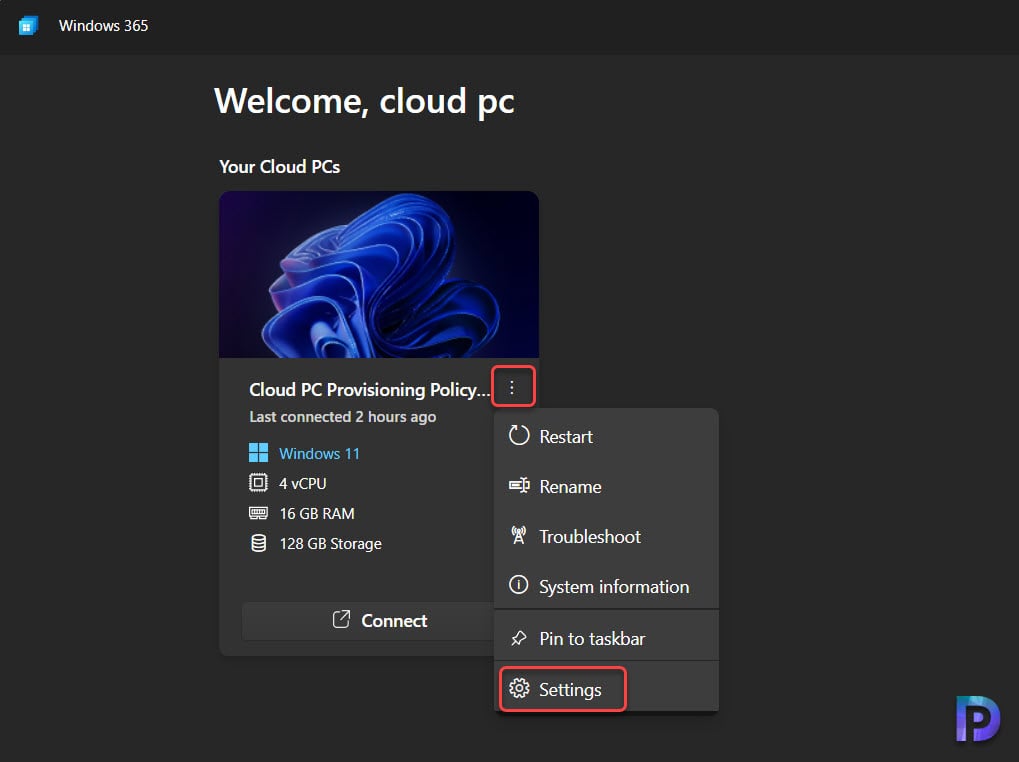This screenshot has width=1019, height=762.
Task: Click the Windows 11 link
Action: [319, 453]
